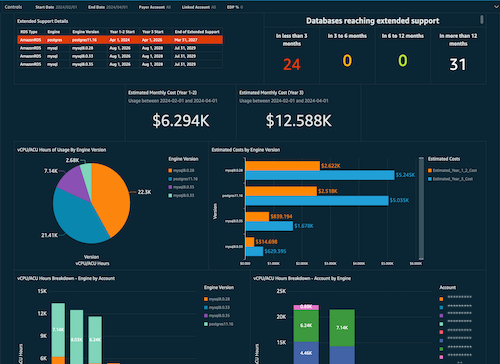Screen dimensions: 500x364
Task: Sort by End of Extended Support header
Action: click(197, 32)
